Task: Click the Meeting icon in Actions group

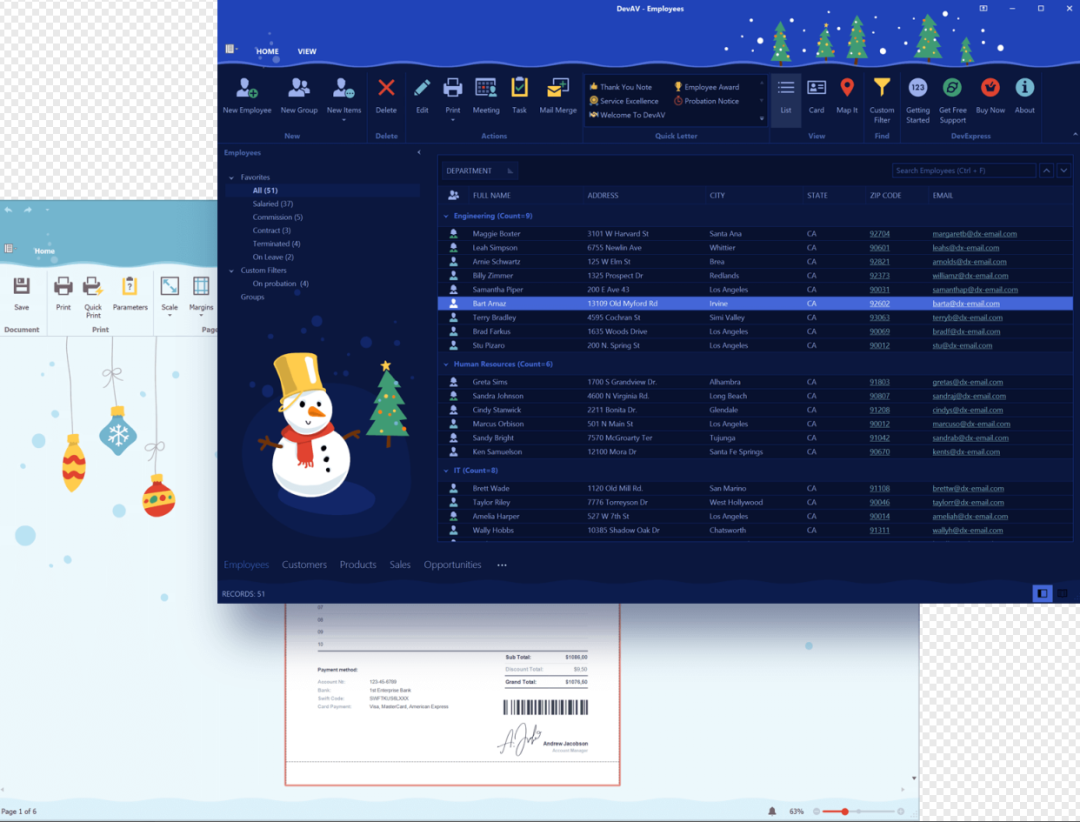Action: (x=486, y=95)
